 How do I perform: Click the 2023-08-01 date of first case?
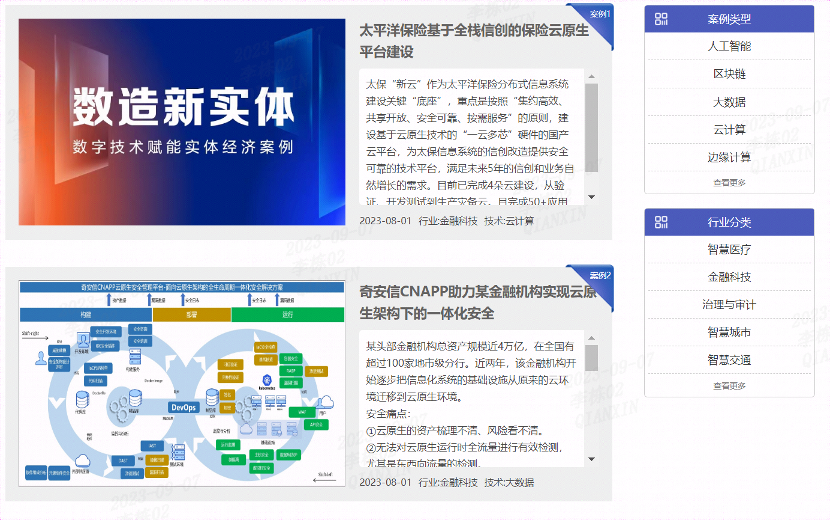tap(385, 221)
